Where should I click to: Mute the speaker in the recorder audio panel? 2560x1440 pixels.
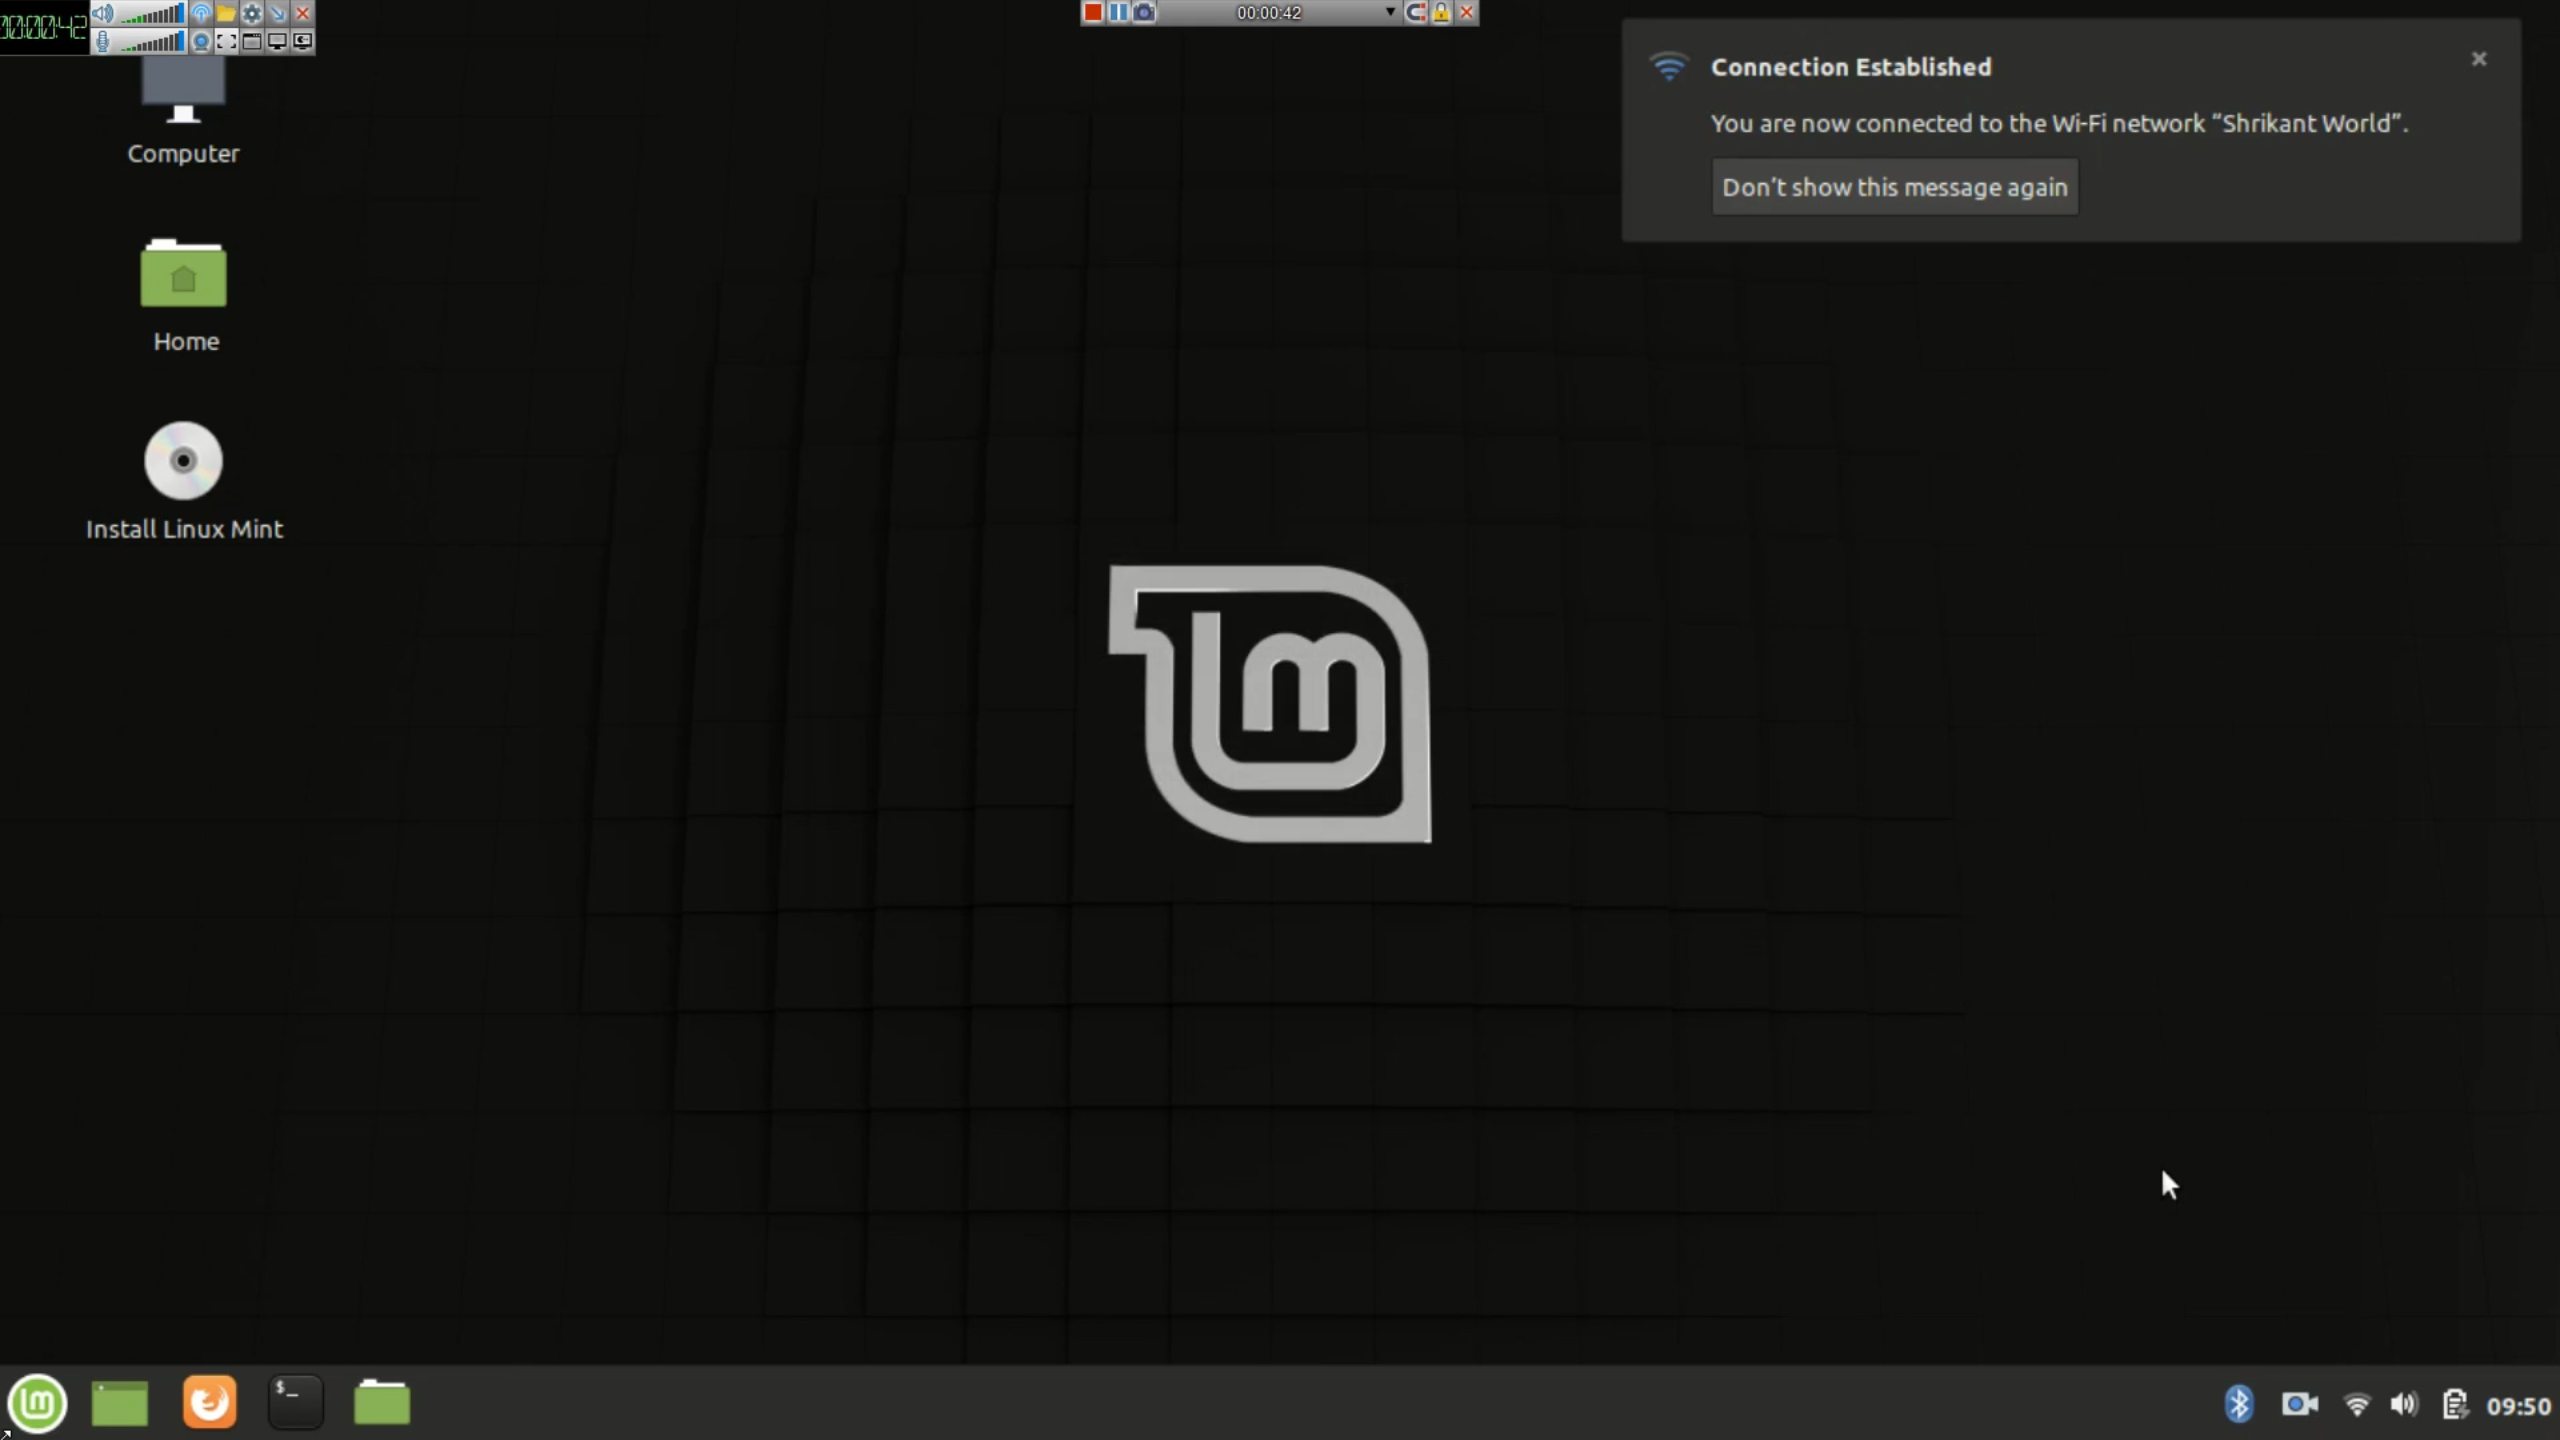tap(102, 14)
